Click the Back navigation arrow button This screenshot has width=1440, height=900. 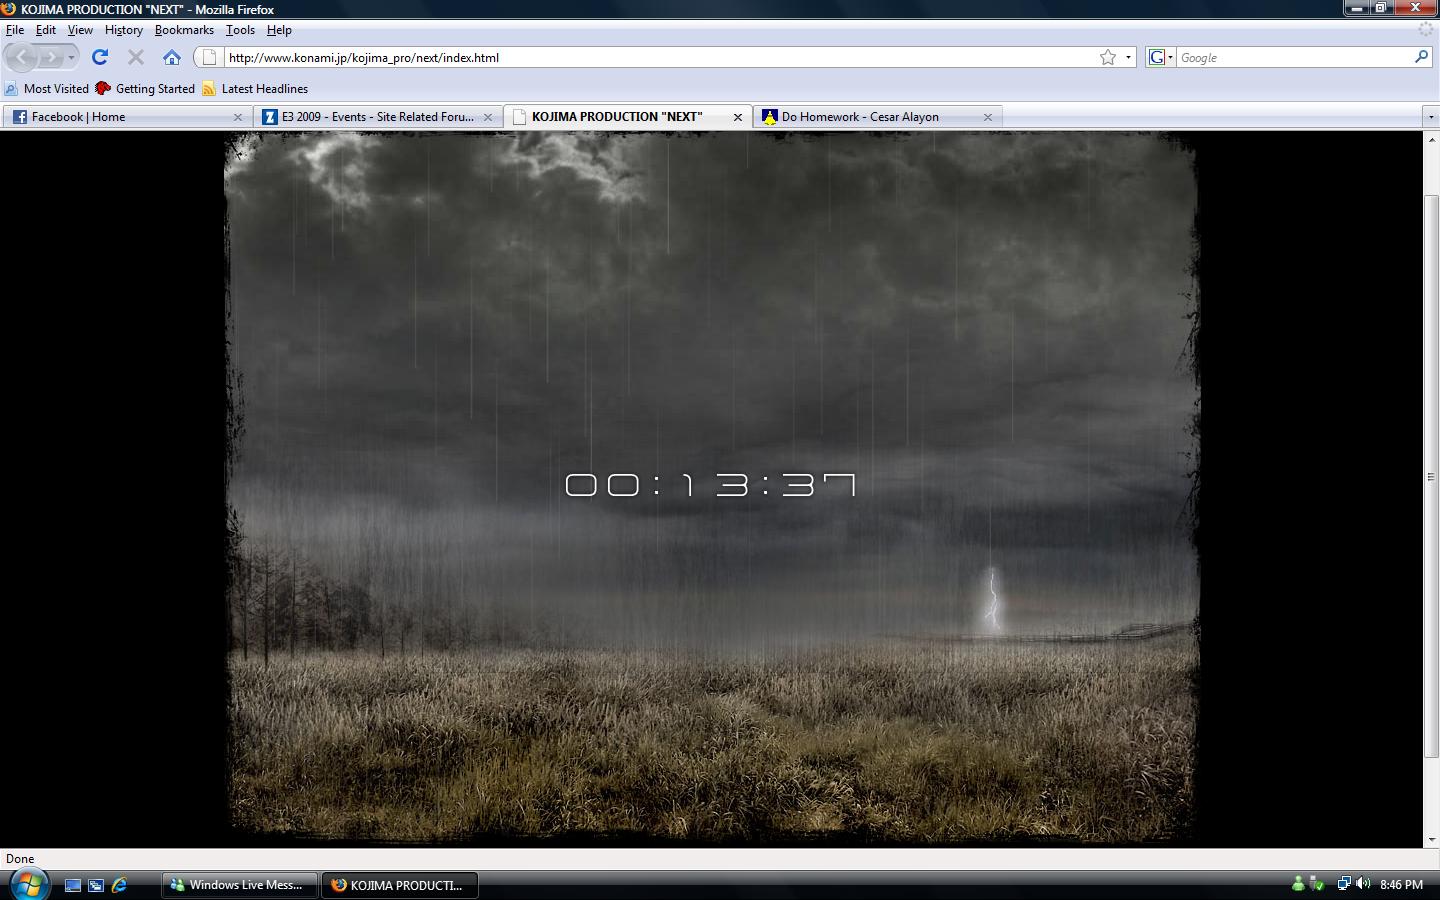pyautogui.click(x=22, y=57)
